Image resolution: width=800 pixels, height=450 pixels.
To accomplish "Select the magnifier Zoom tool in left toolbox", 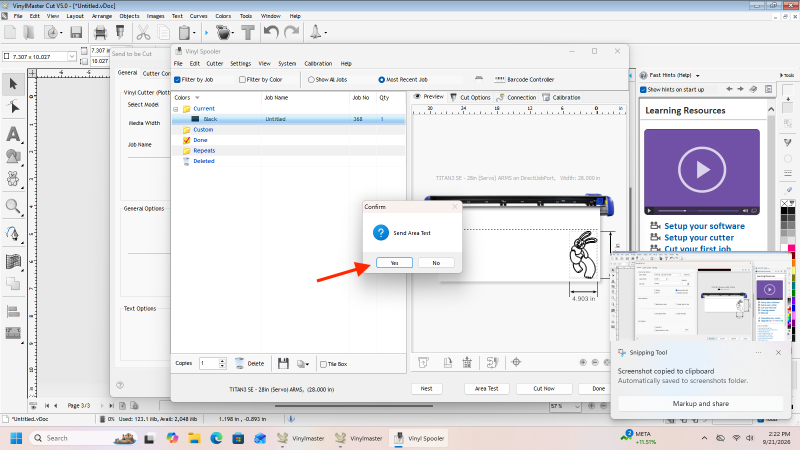I will point(13,207).
